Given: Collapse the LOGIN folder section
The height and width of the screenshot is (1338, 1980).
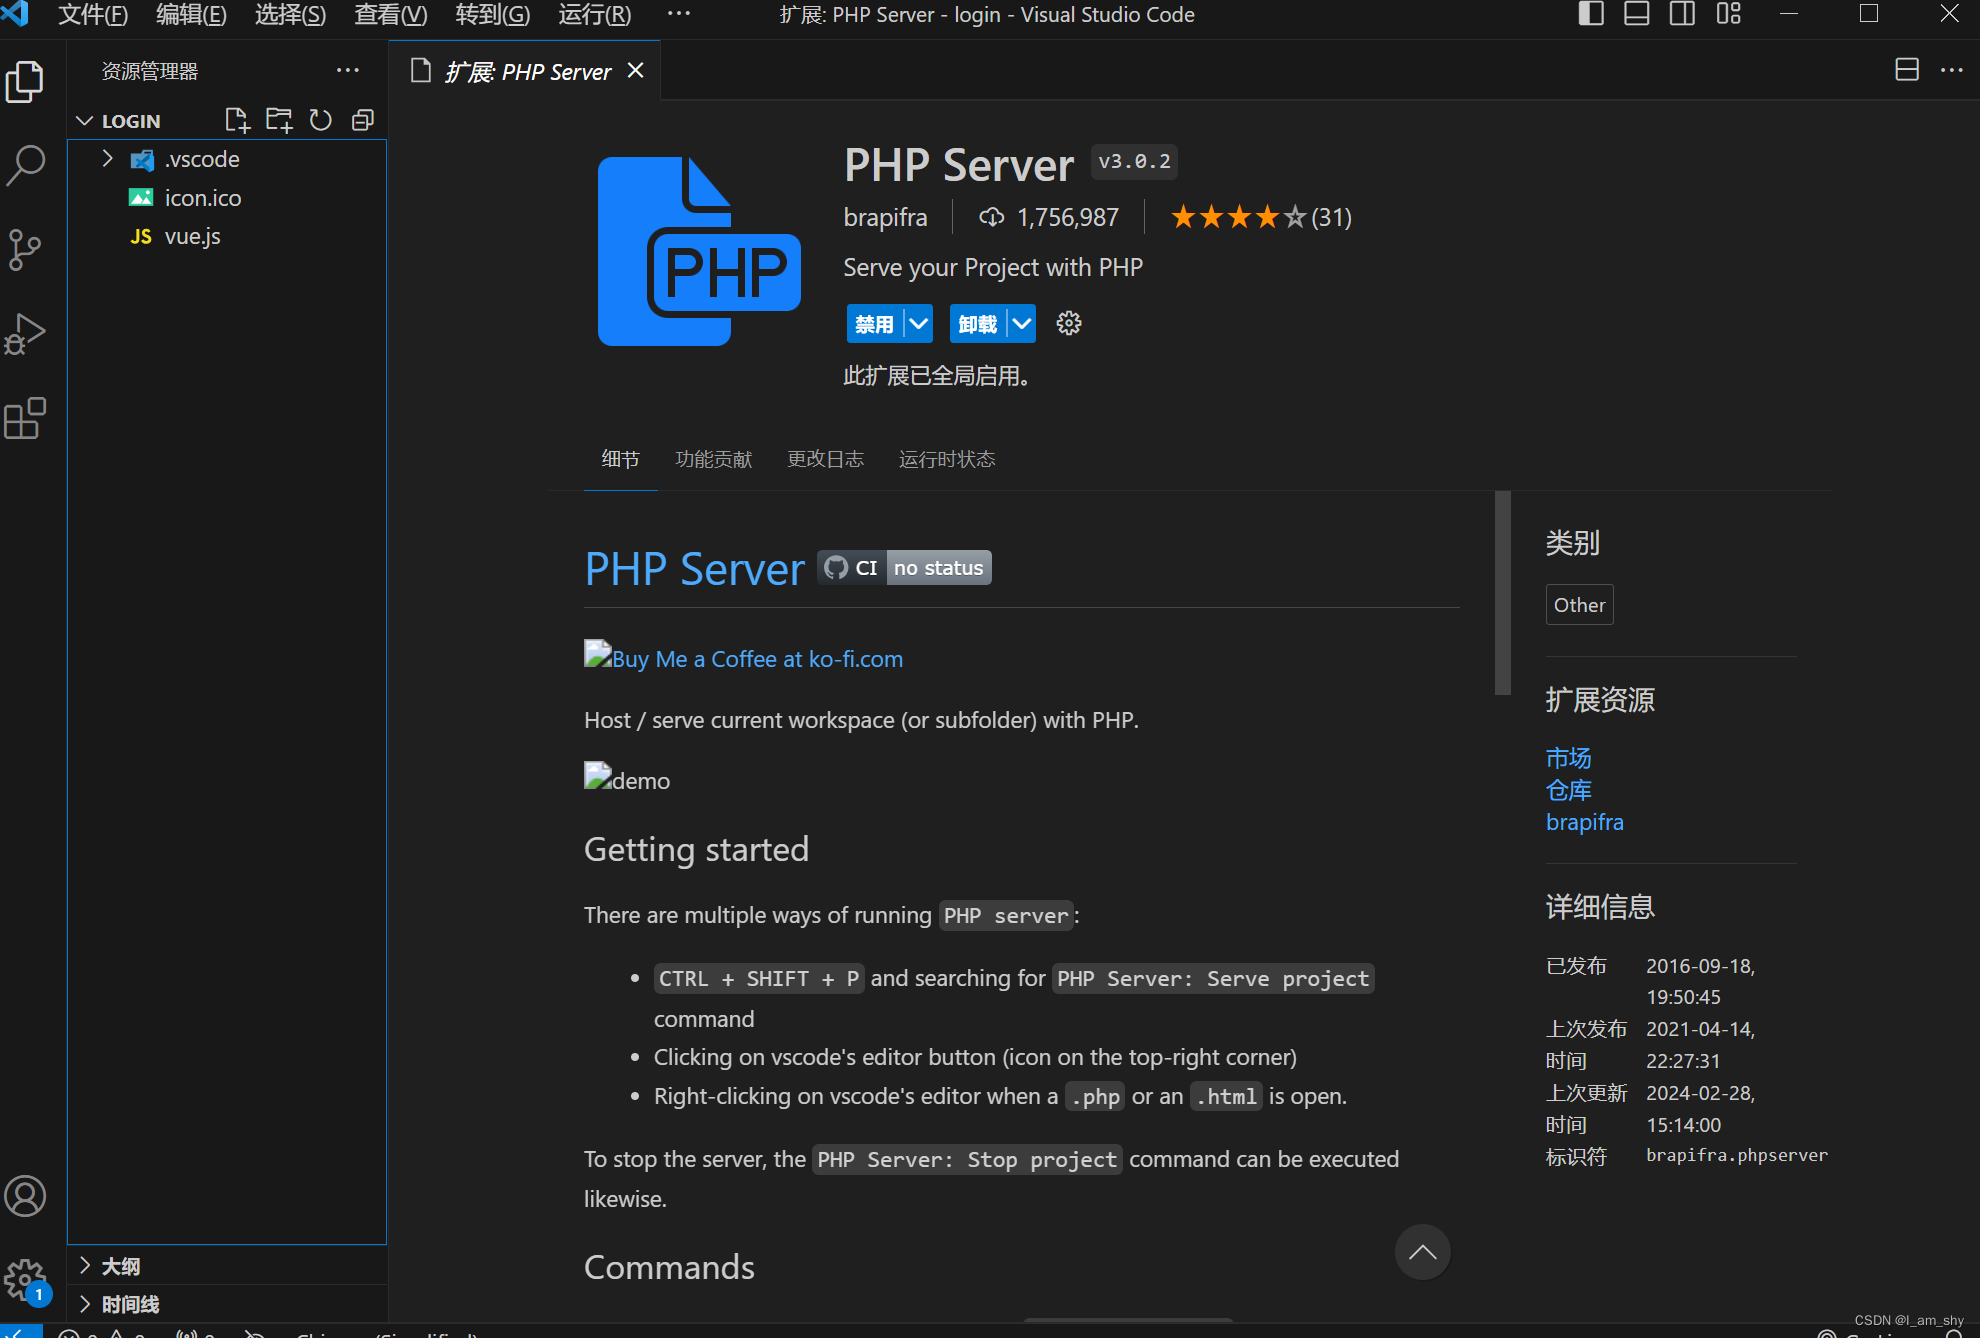Looking at the screenshot, I should [x=85, y=121].
